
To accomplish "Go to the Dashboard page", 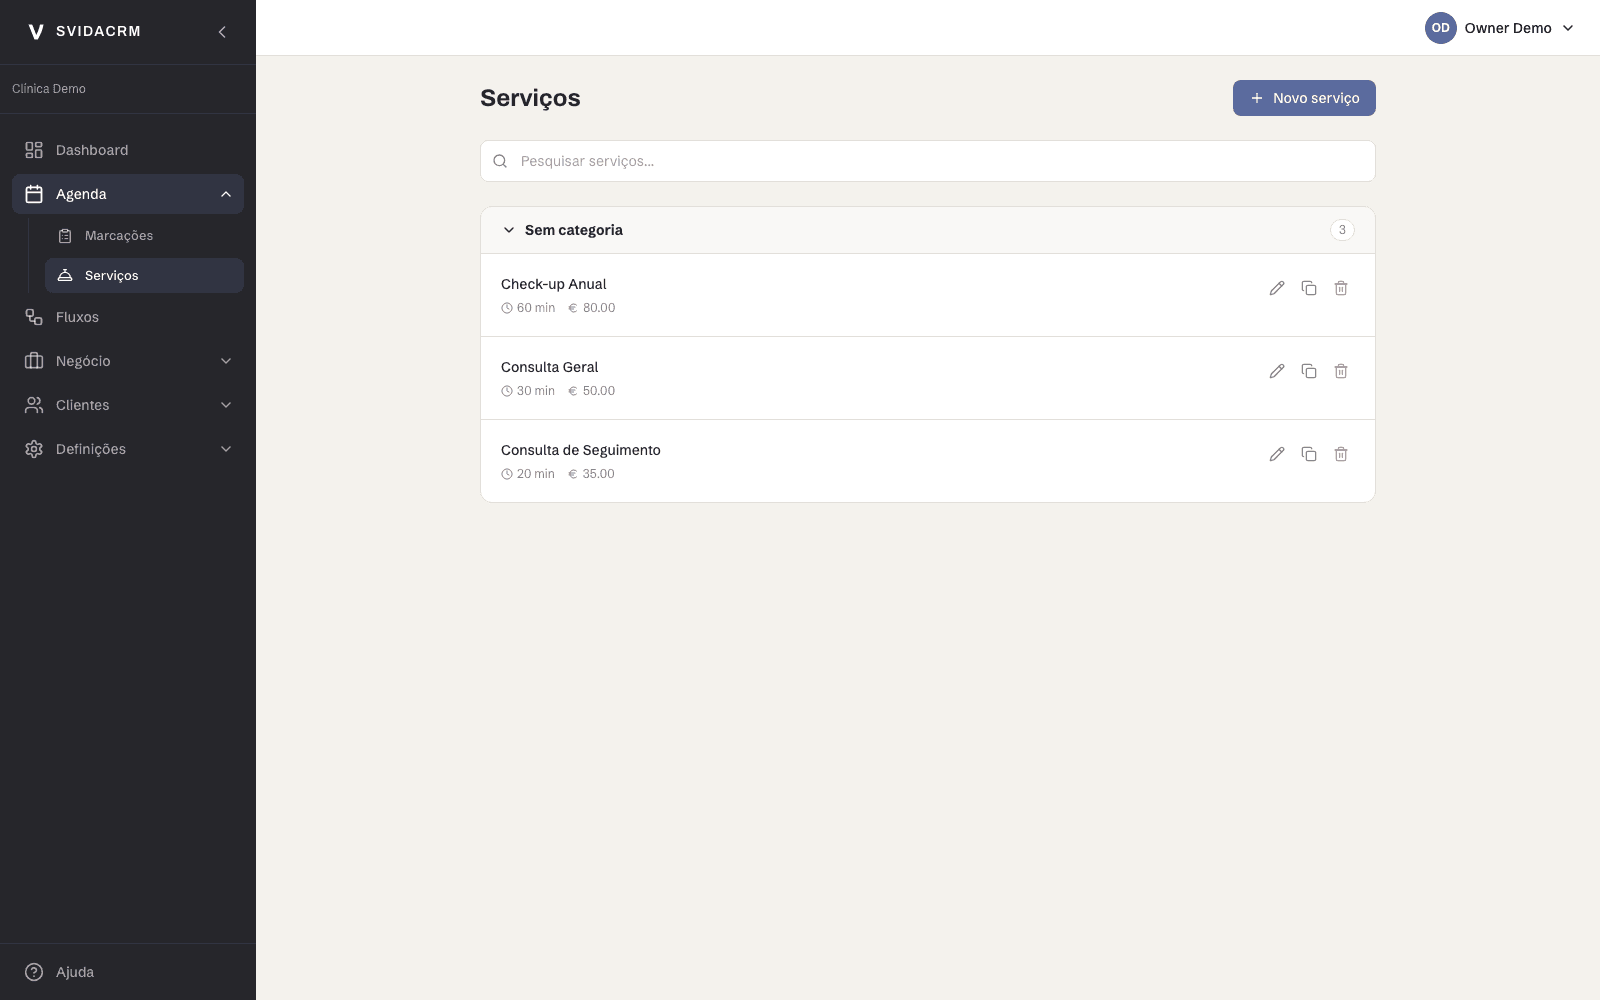I will (128, 150).
